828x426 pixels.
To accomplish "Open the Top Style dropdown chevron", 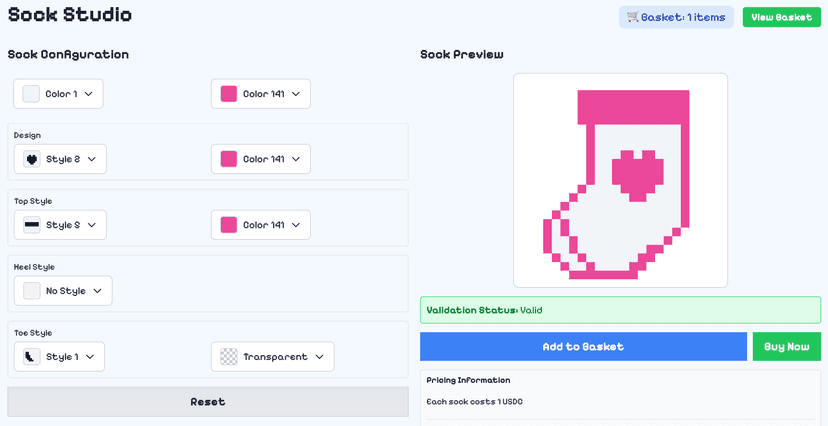I will coord(92,225).
